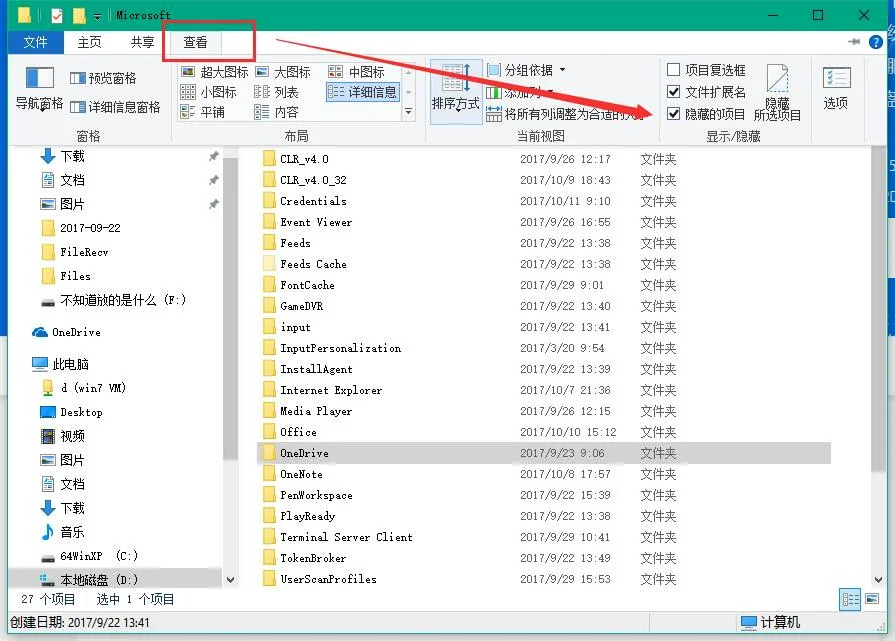
Task: Open the quick access toolbar dropdown arrow
Action: tap(97, 16)
